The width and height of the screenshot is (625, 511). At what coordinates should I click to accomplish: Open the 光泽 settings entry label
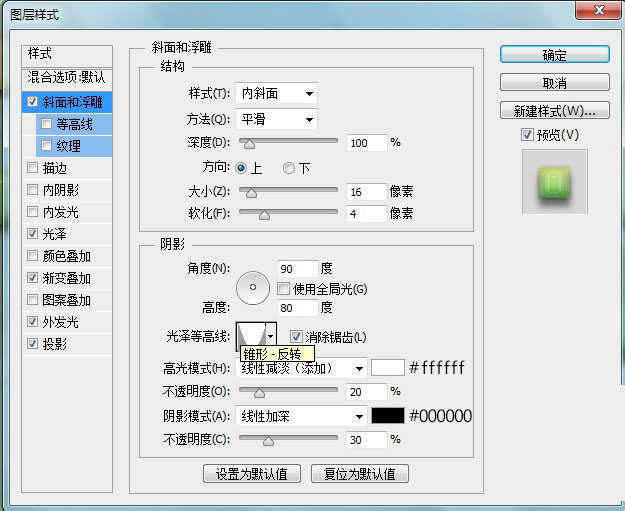tap(55, 234)
